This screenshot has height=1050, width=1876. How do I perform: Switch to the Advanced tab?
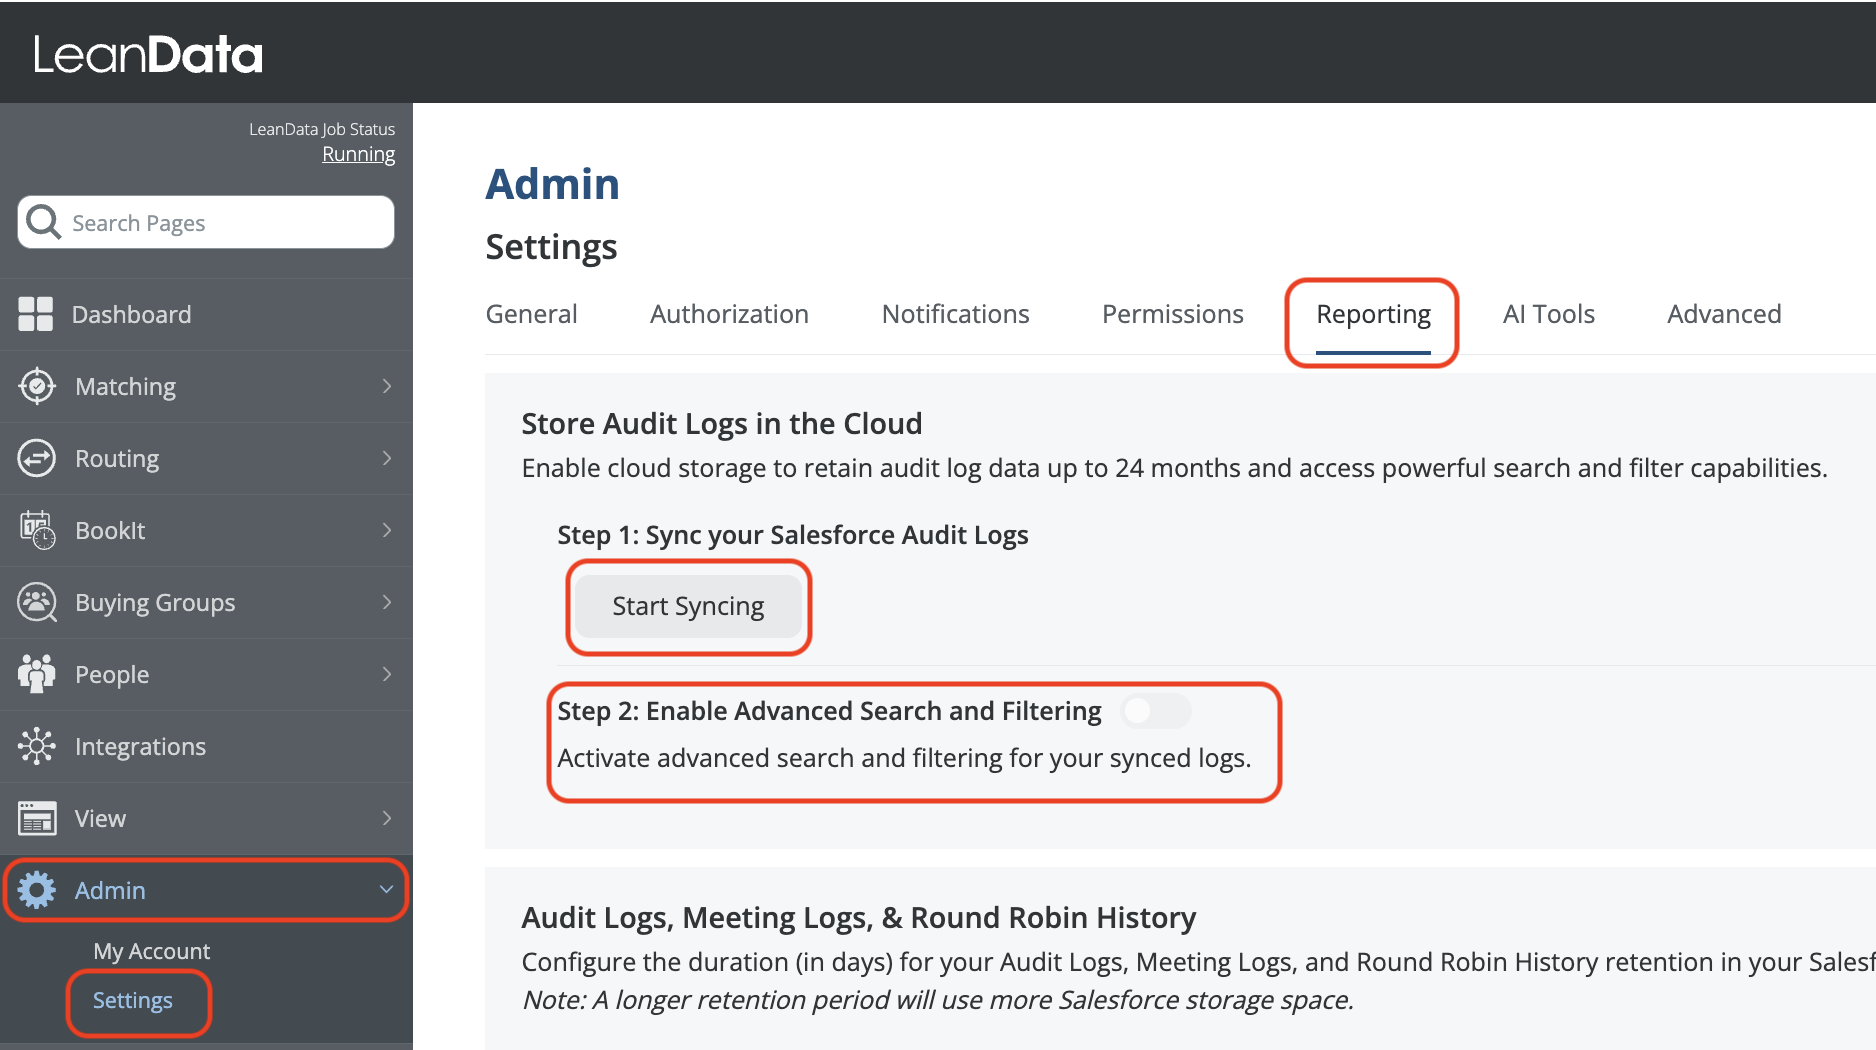(1724, 314)
